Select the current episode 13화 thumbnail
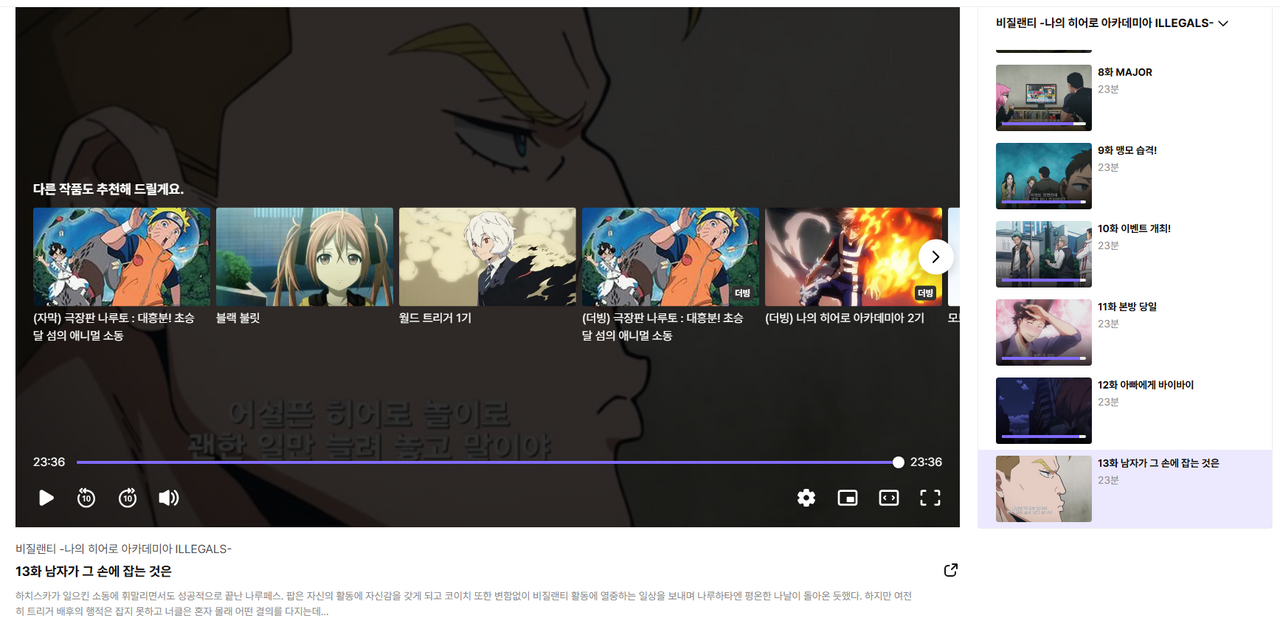This screenshot has width=1280, height=620. (x=1044, y=489)
